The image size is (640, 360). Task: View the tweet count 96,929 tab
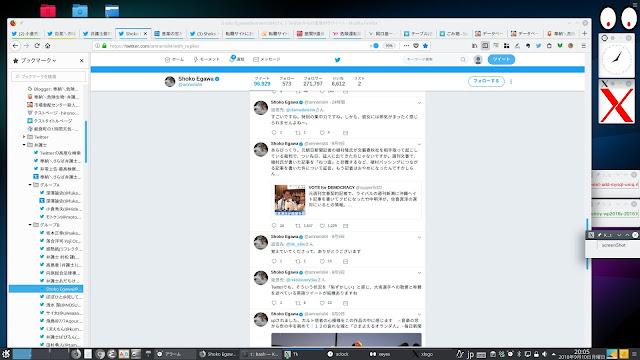(262, 81)
